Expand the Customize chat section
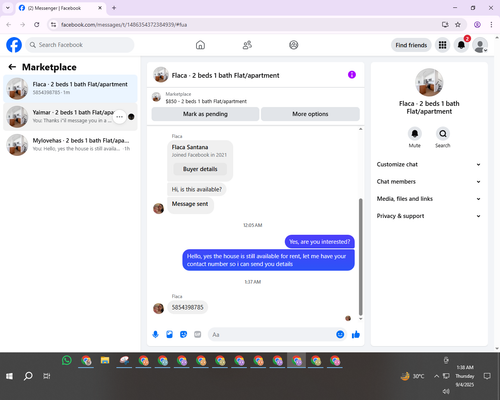 point(429,164)
